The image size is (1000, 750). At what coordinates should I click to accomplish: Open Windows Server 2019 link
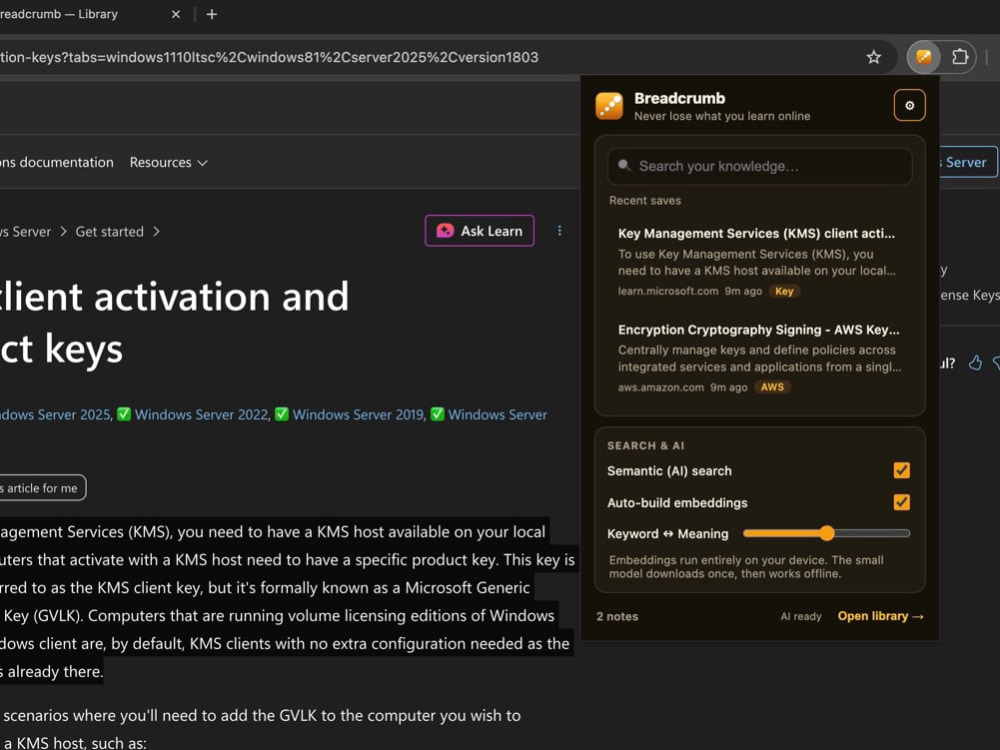tap(358, 415)
